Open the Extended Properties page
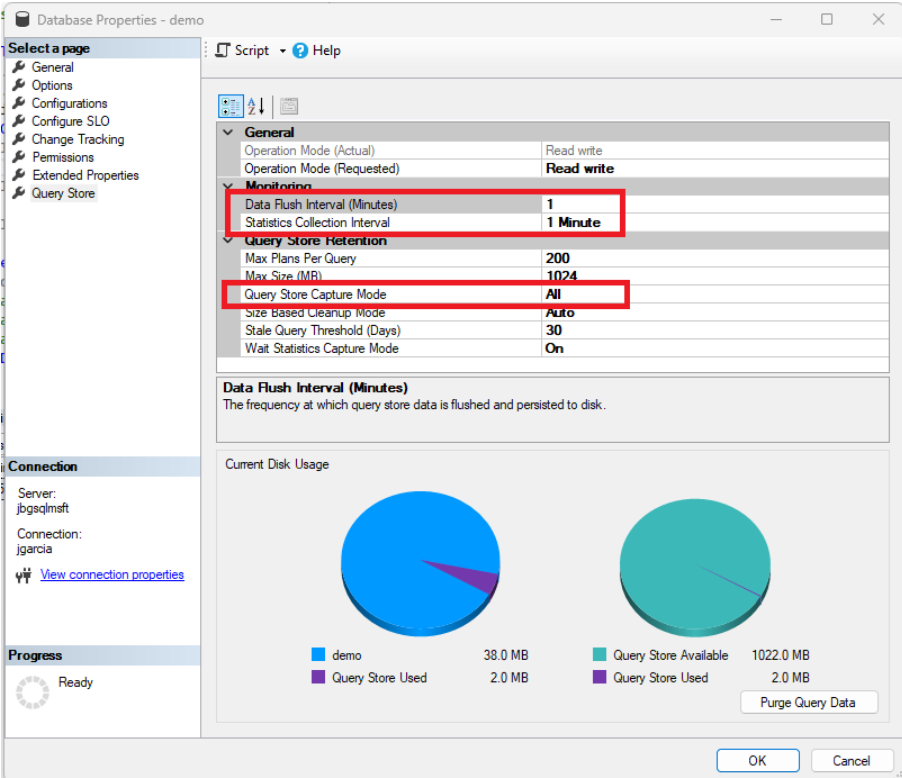The width and height of the screenshot is (902, 778). pyautogui.click(x=85, y=175)
